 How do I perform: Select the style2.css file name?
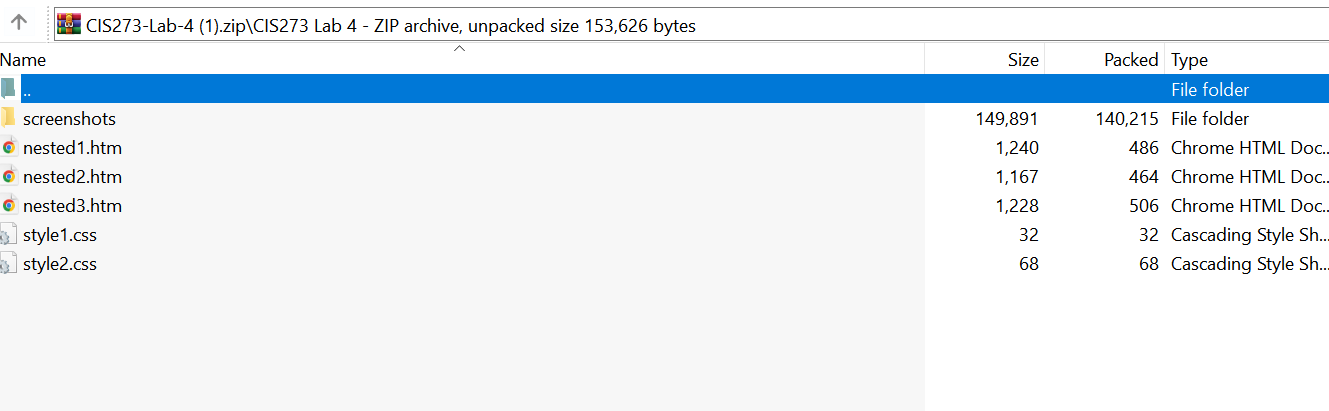click(60, 265)
